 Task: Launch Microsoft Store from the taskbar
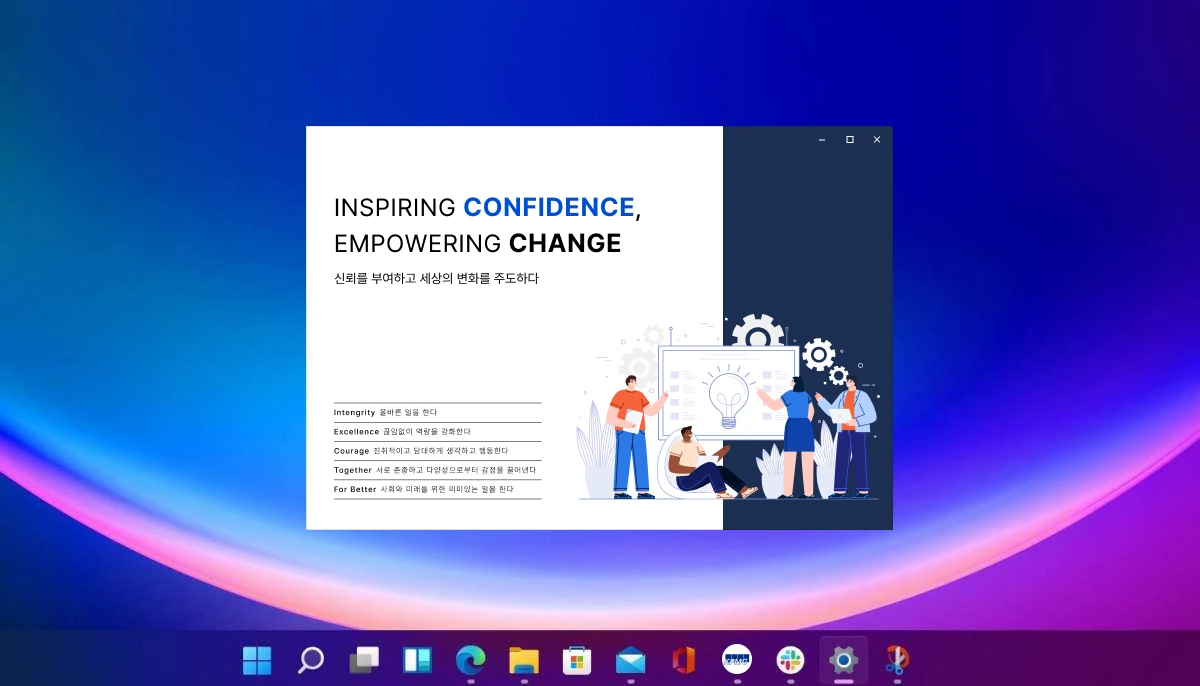[x=577, y=660]
